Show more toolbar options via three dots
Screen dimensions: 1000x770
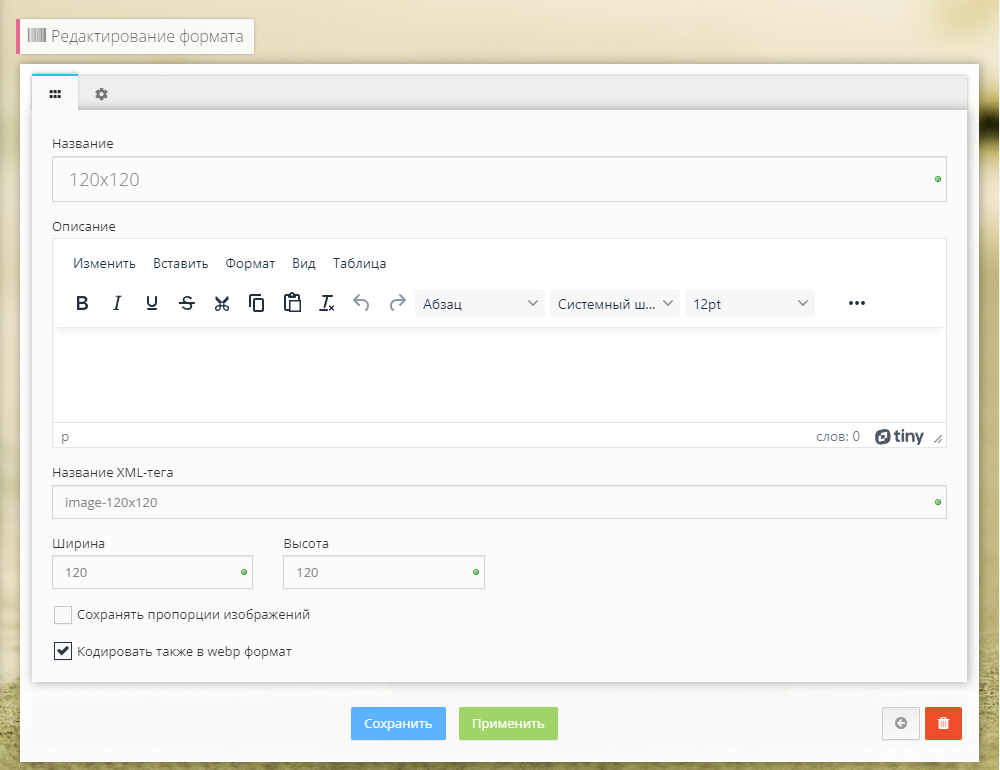(856, 304)
